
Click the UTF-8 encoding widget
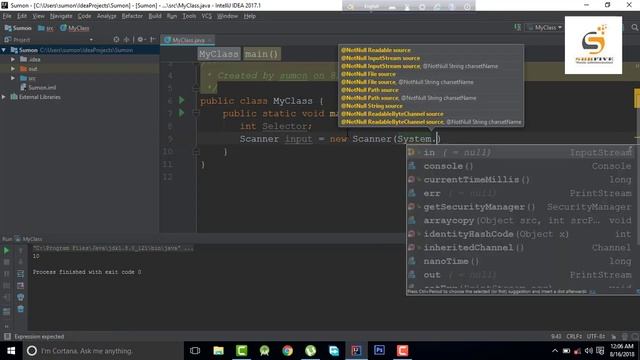click(596, 336)
